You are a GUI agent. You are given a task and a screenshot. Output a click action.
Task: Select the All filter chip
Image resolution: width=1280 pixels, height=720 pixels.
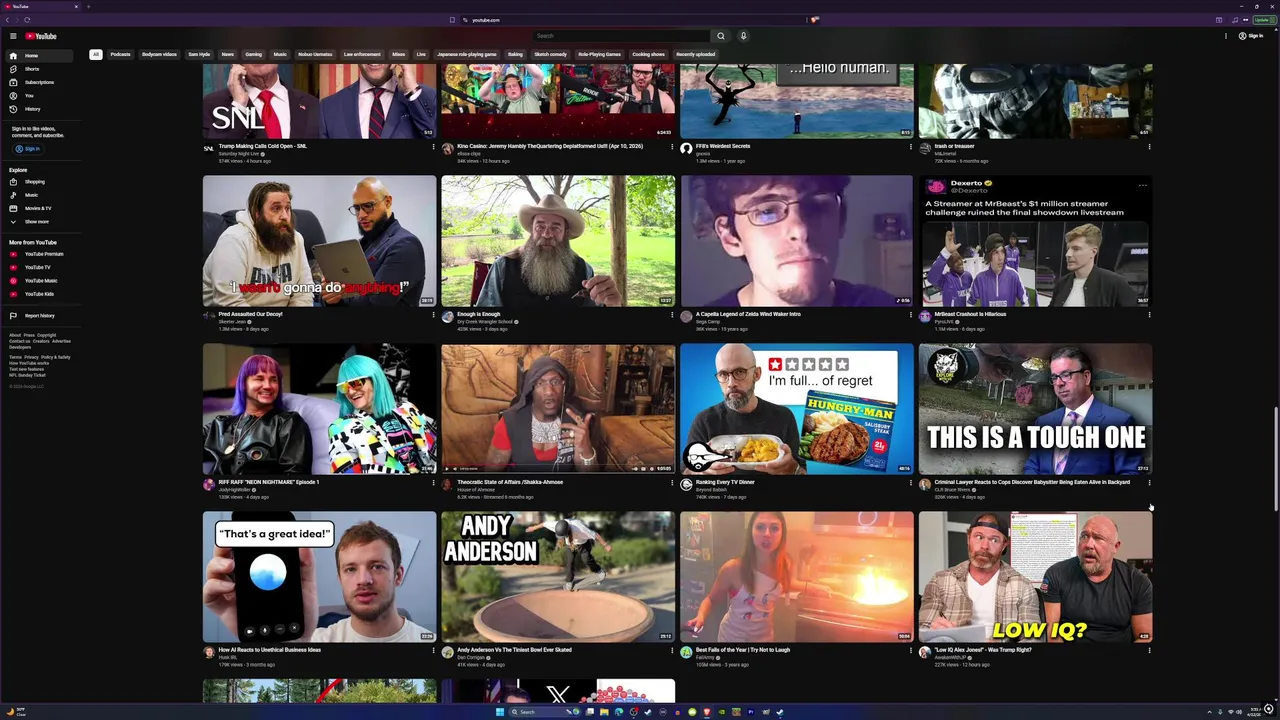click(96, 54)
